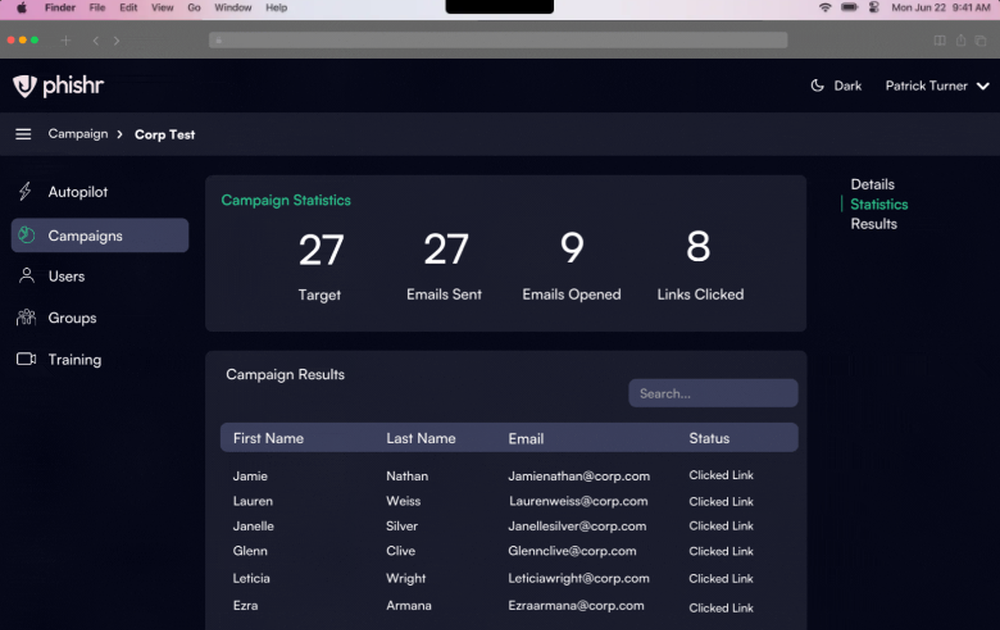Click the new tab plus icon
The width and height of the screenshot is (1000, 630).
click(65, 40)
